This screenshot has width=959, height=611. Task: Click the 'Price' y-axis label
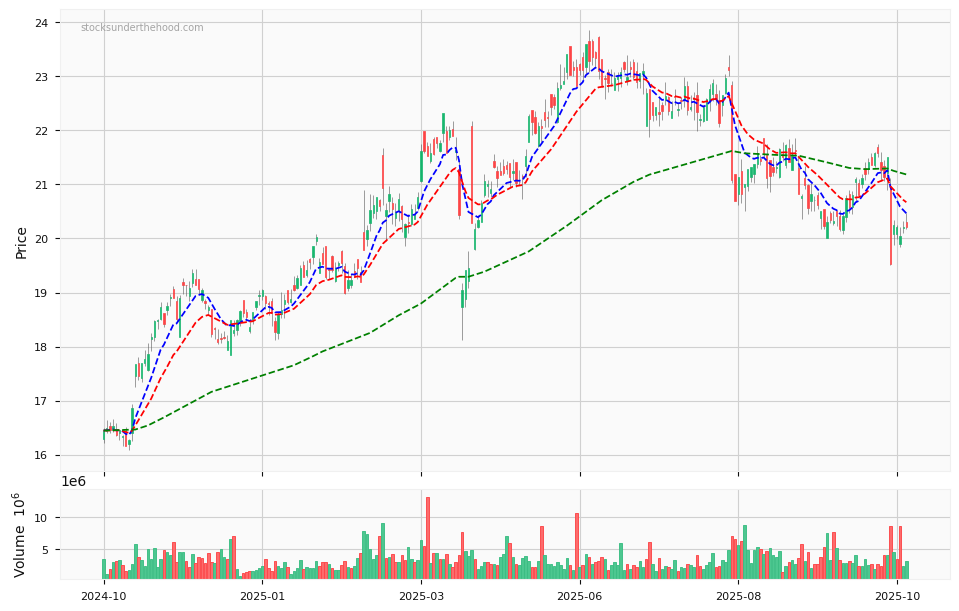[22, 242]
